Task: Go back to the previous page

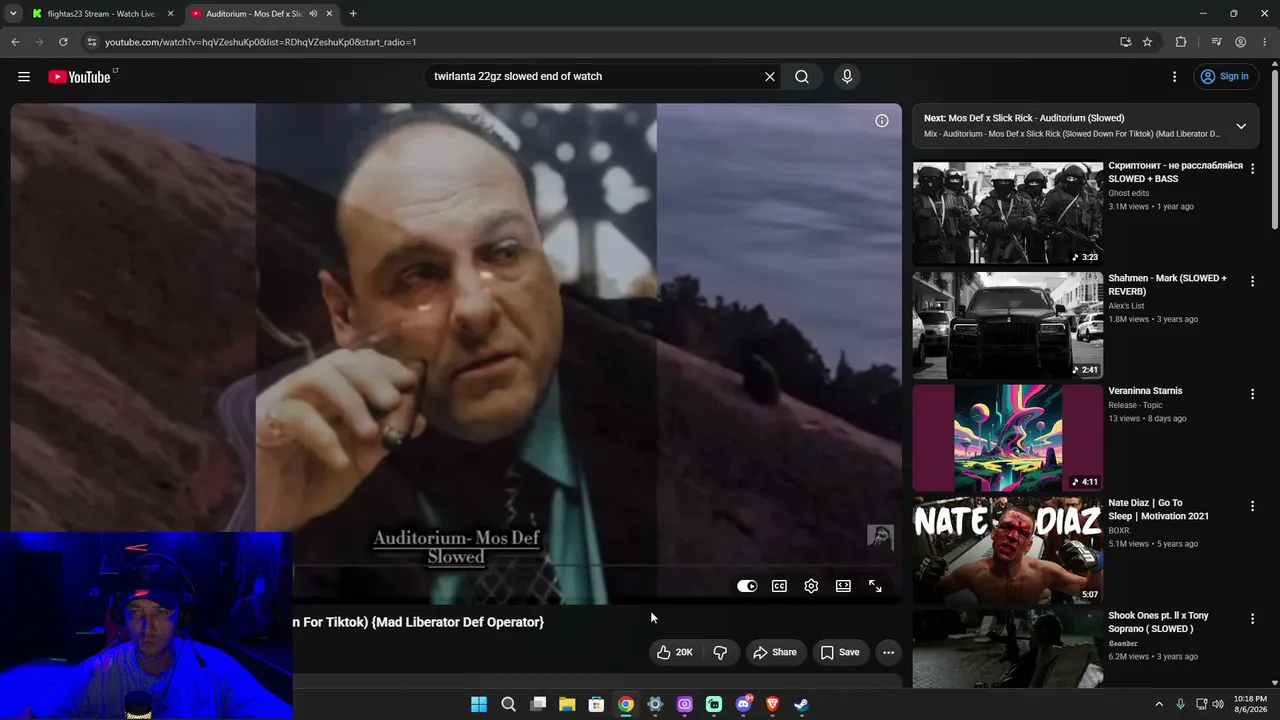Action: coord(15,42)
